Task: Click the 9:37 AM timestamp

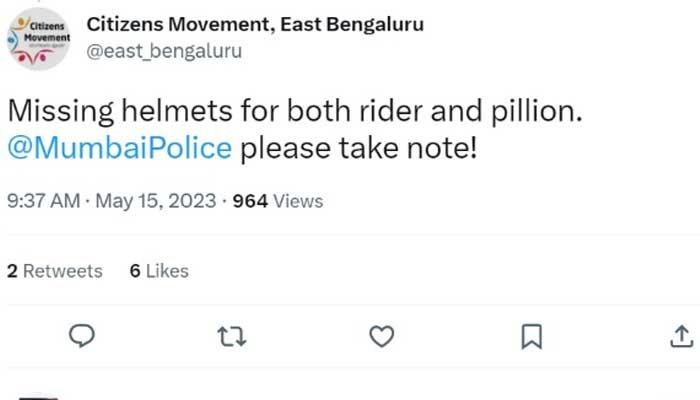Action: 43,201
